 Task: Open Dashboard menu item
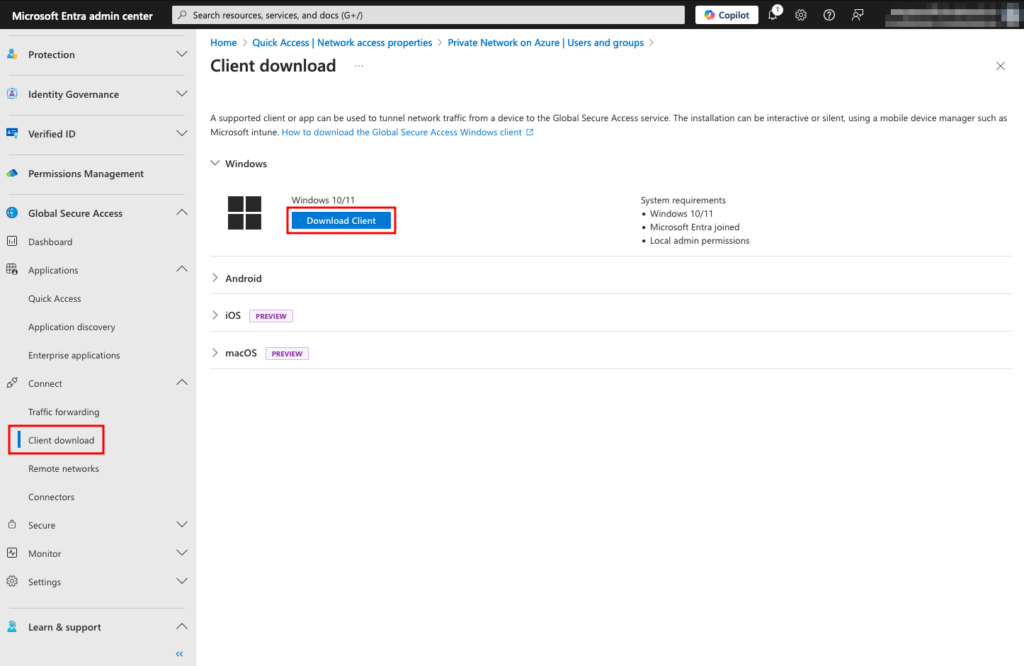tap(50, 242)
